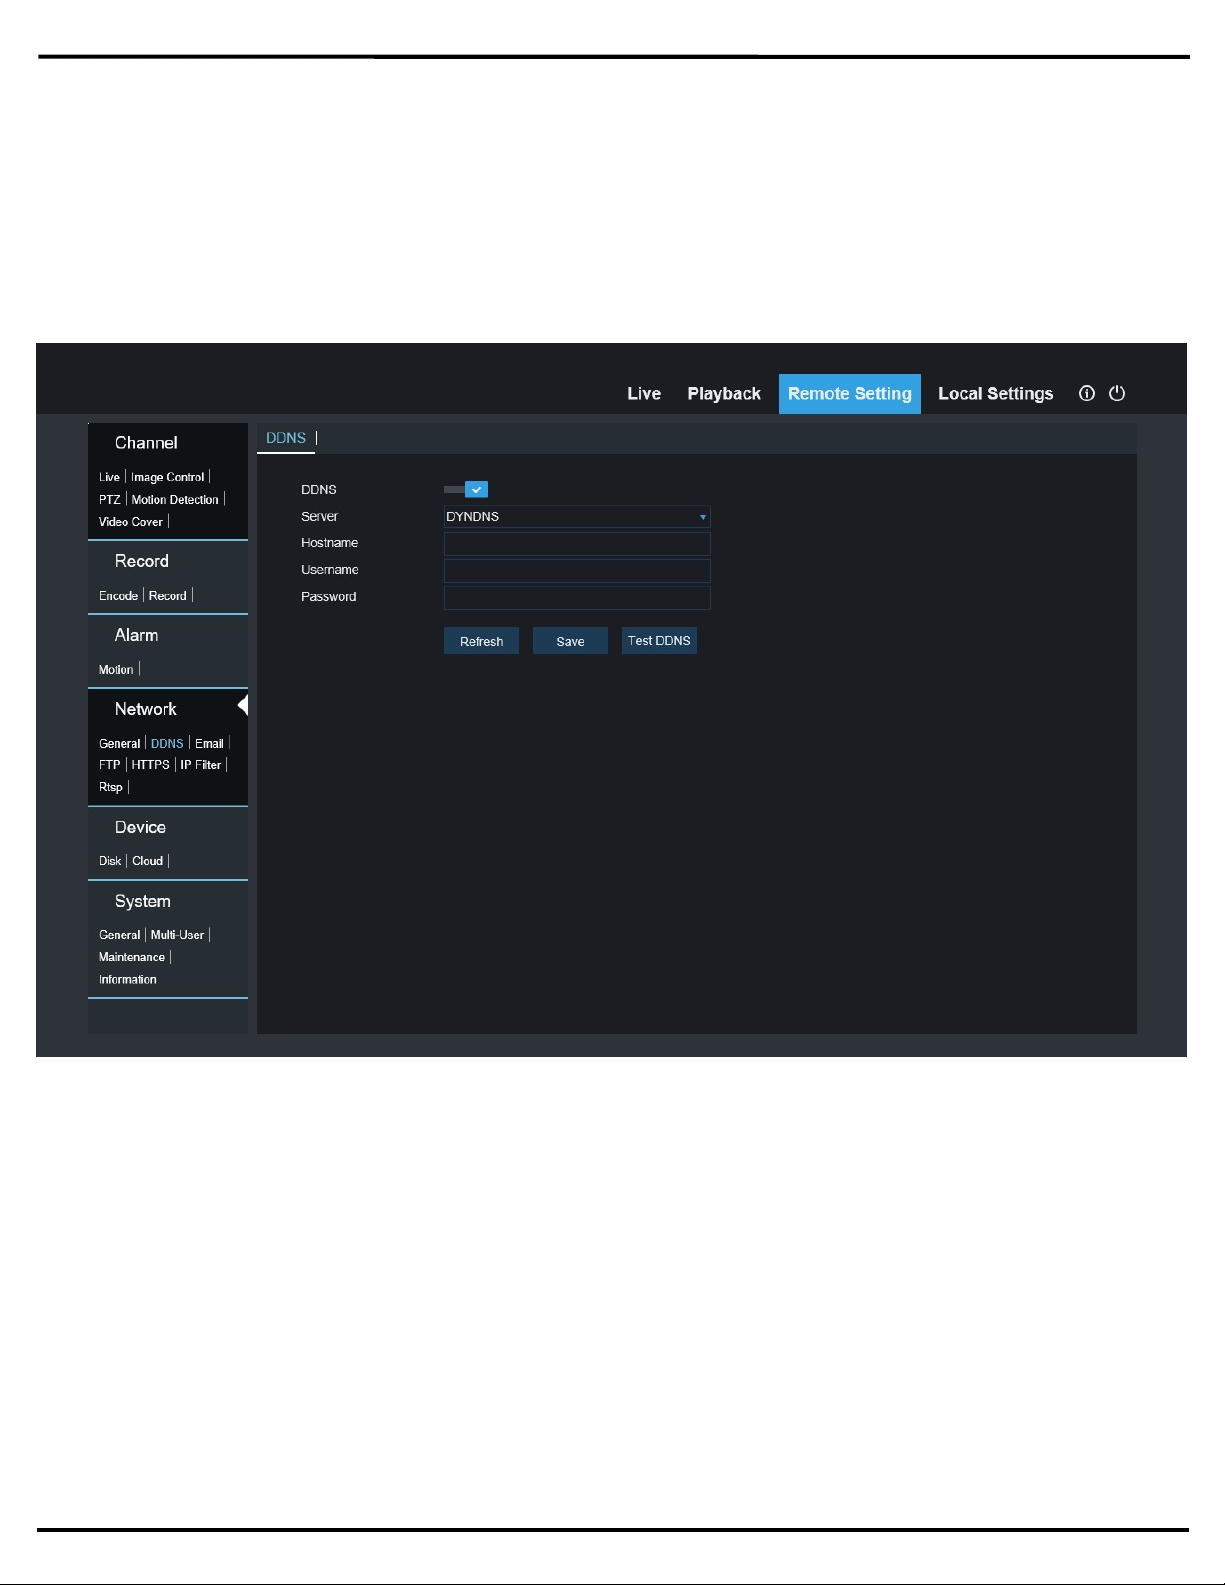Open PTZ settings link
Screen dimensions: 1225x1585
point(109,500)
